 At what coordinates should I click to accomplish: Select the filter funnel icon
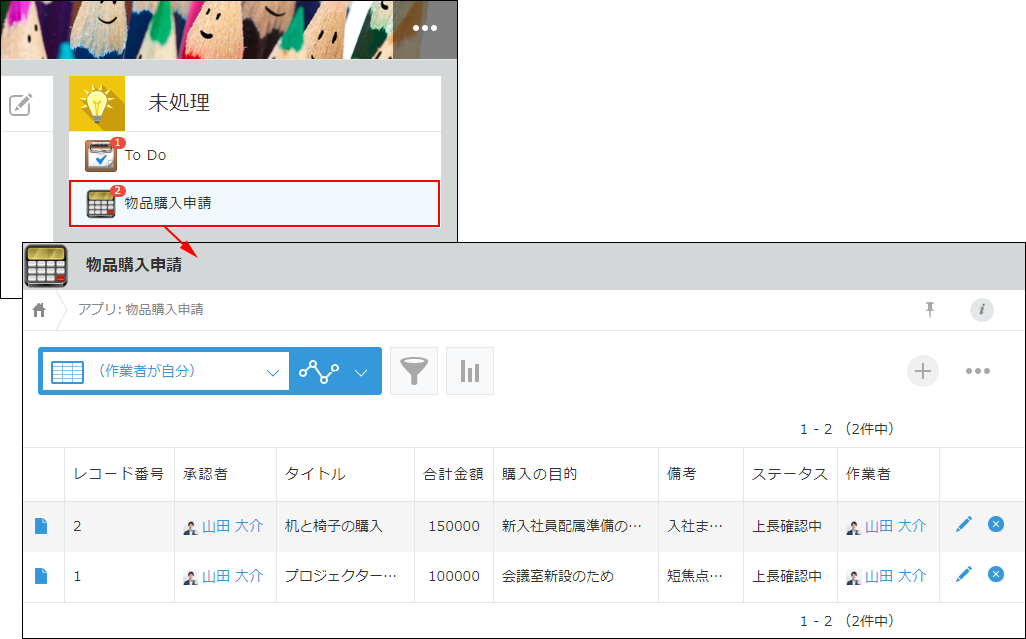413,370
